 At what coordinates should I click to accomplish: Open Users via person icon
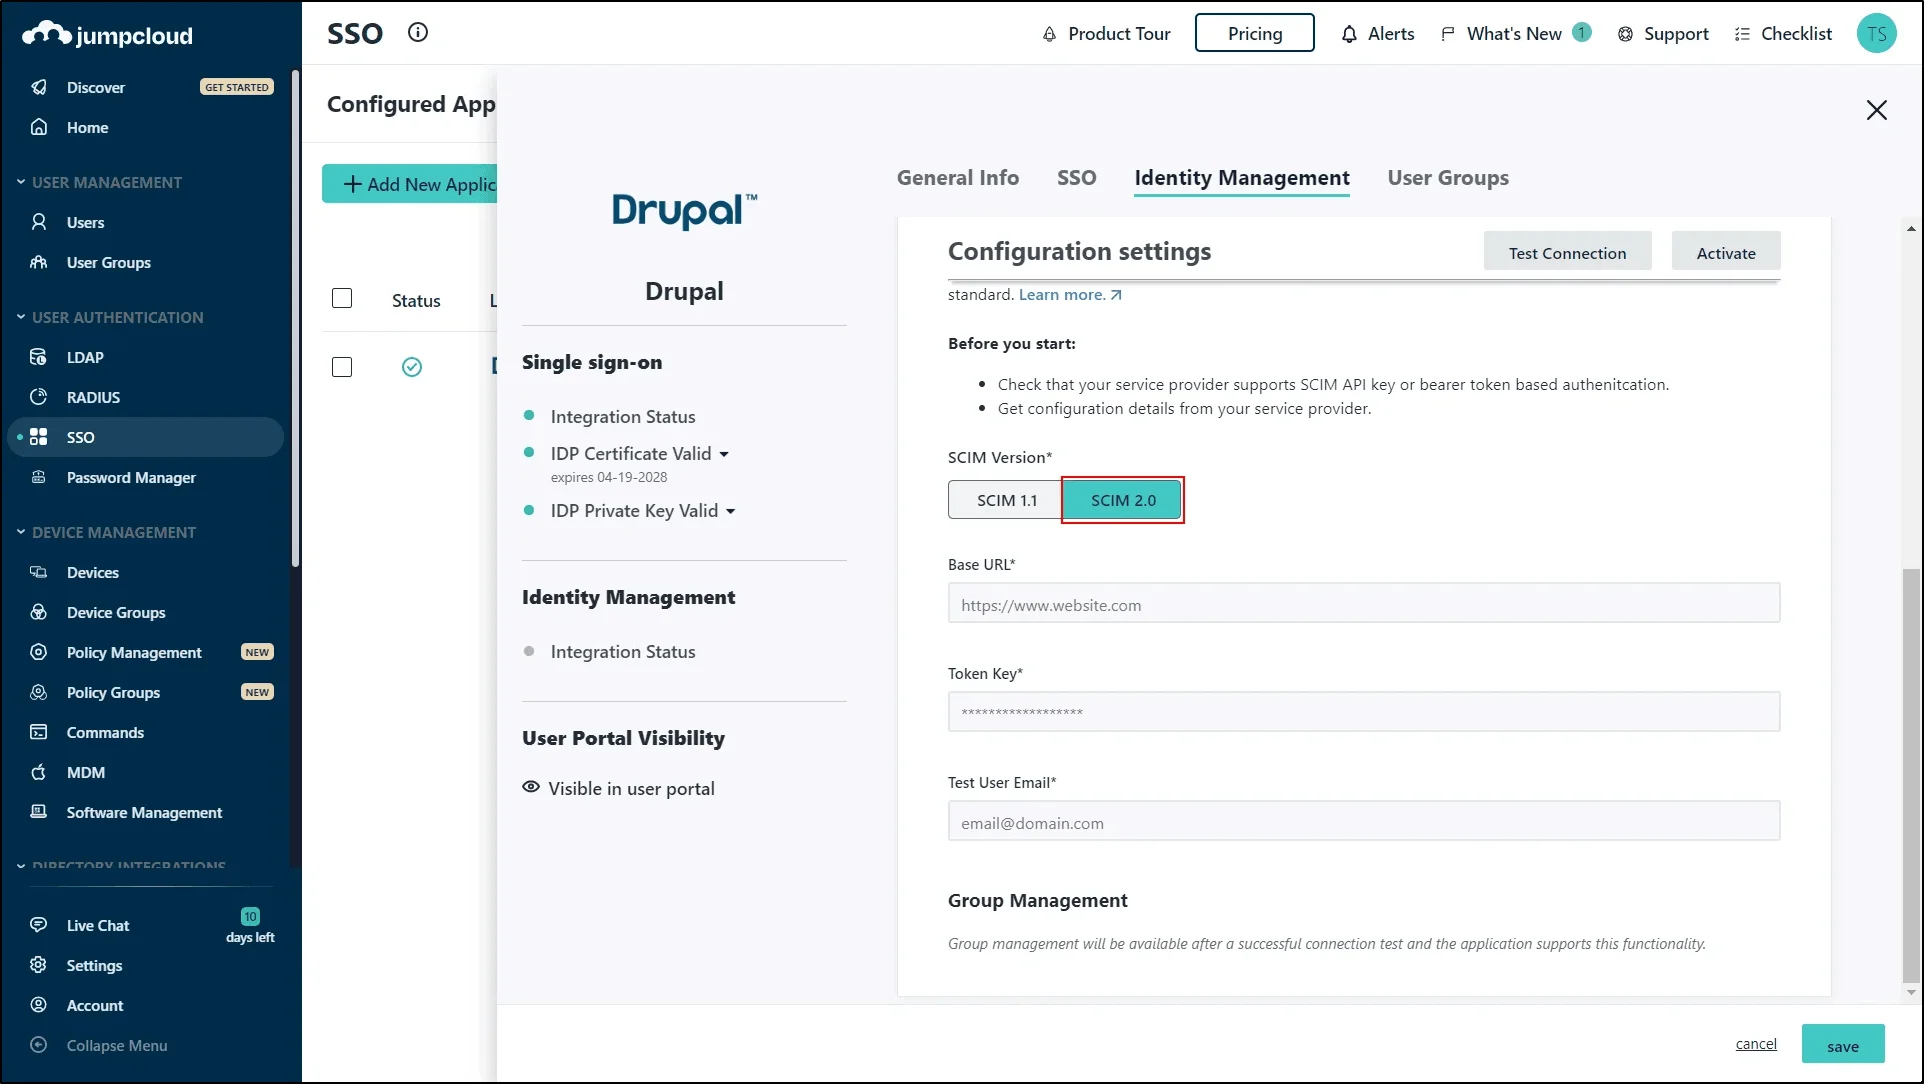(x=39, y=222)
